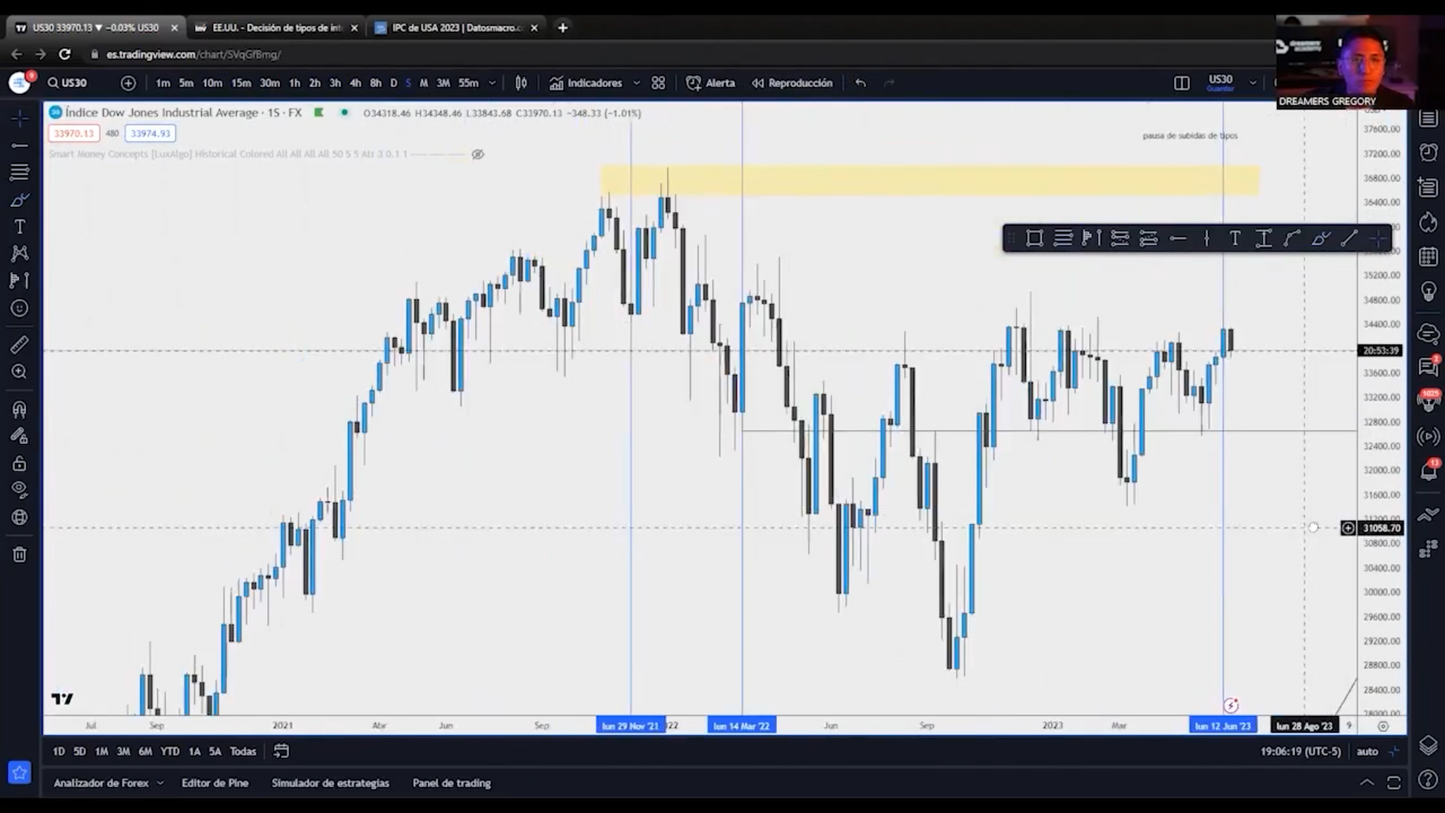This screenshot has height=813, width=1445.
Task: Select the YTD date range button
Action: tap(170, 751)
